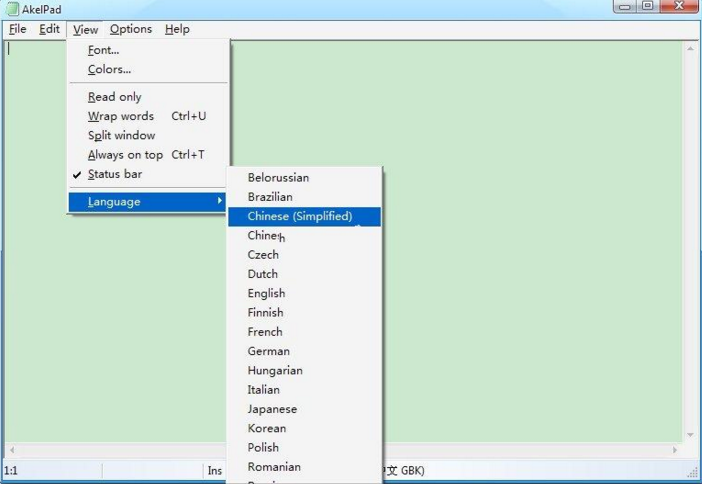Select Japanese language
Screen dimensions: 702x484
[304, 409]
